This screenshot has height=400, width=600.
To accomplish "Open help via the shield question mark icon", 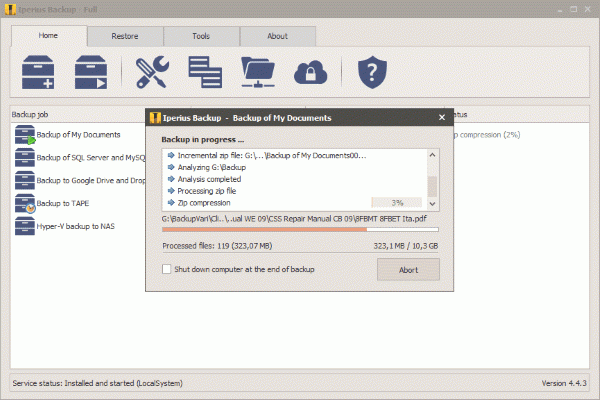I will point(371,72).
